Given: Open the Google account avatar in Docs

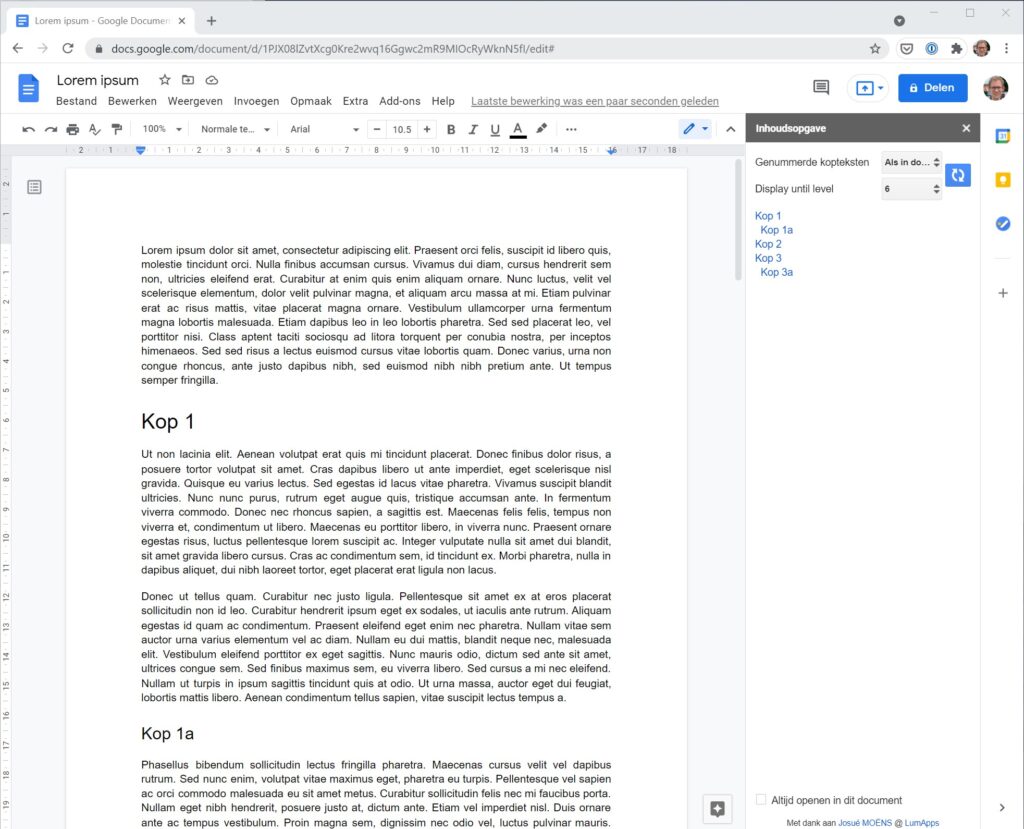Looking at the screenshot, I should [x=996, y=88].
